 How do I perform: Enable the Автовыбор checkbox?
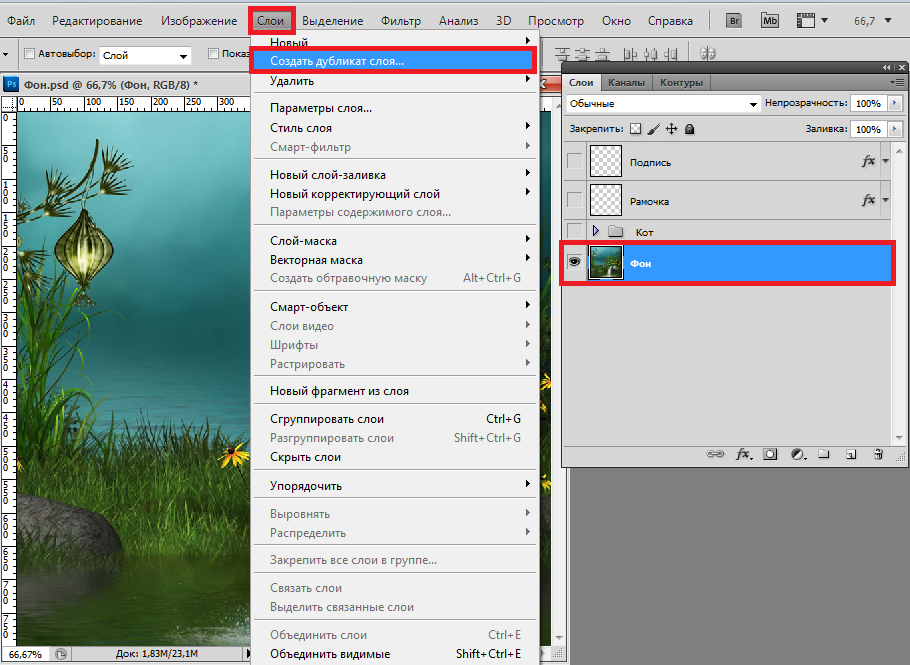(x=29, y=54)
